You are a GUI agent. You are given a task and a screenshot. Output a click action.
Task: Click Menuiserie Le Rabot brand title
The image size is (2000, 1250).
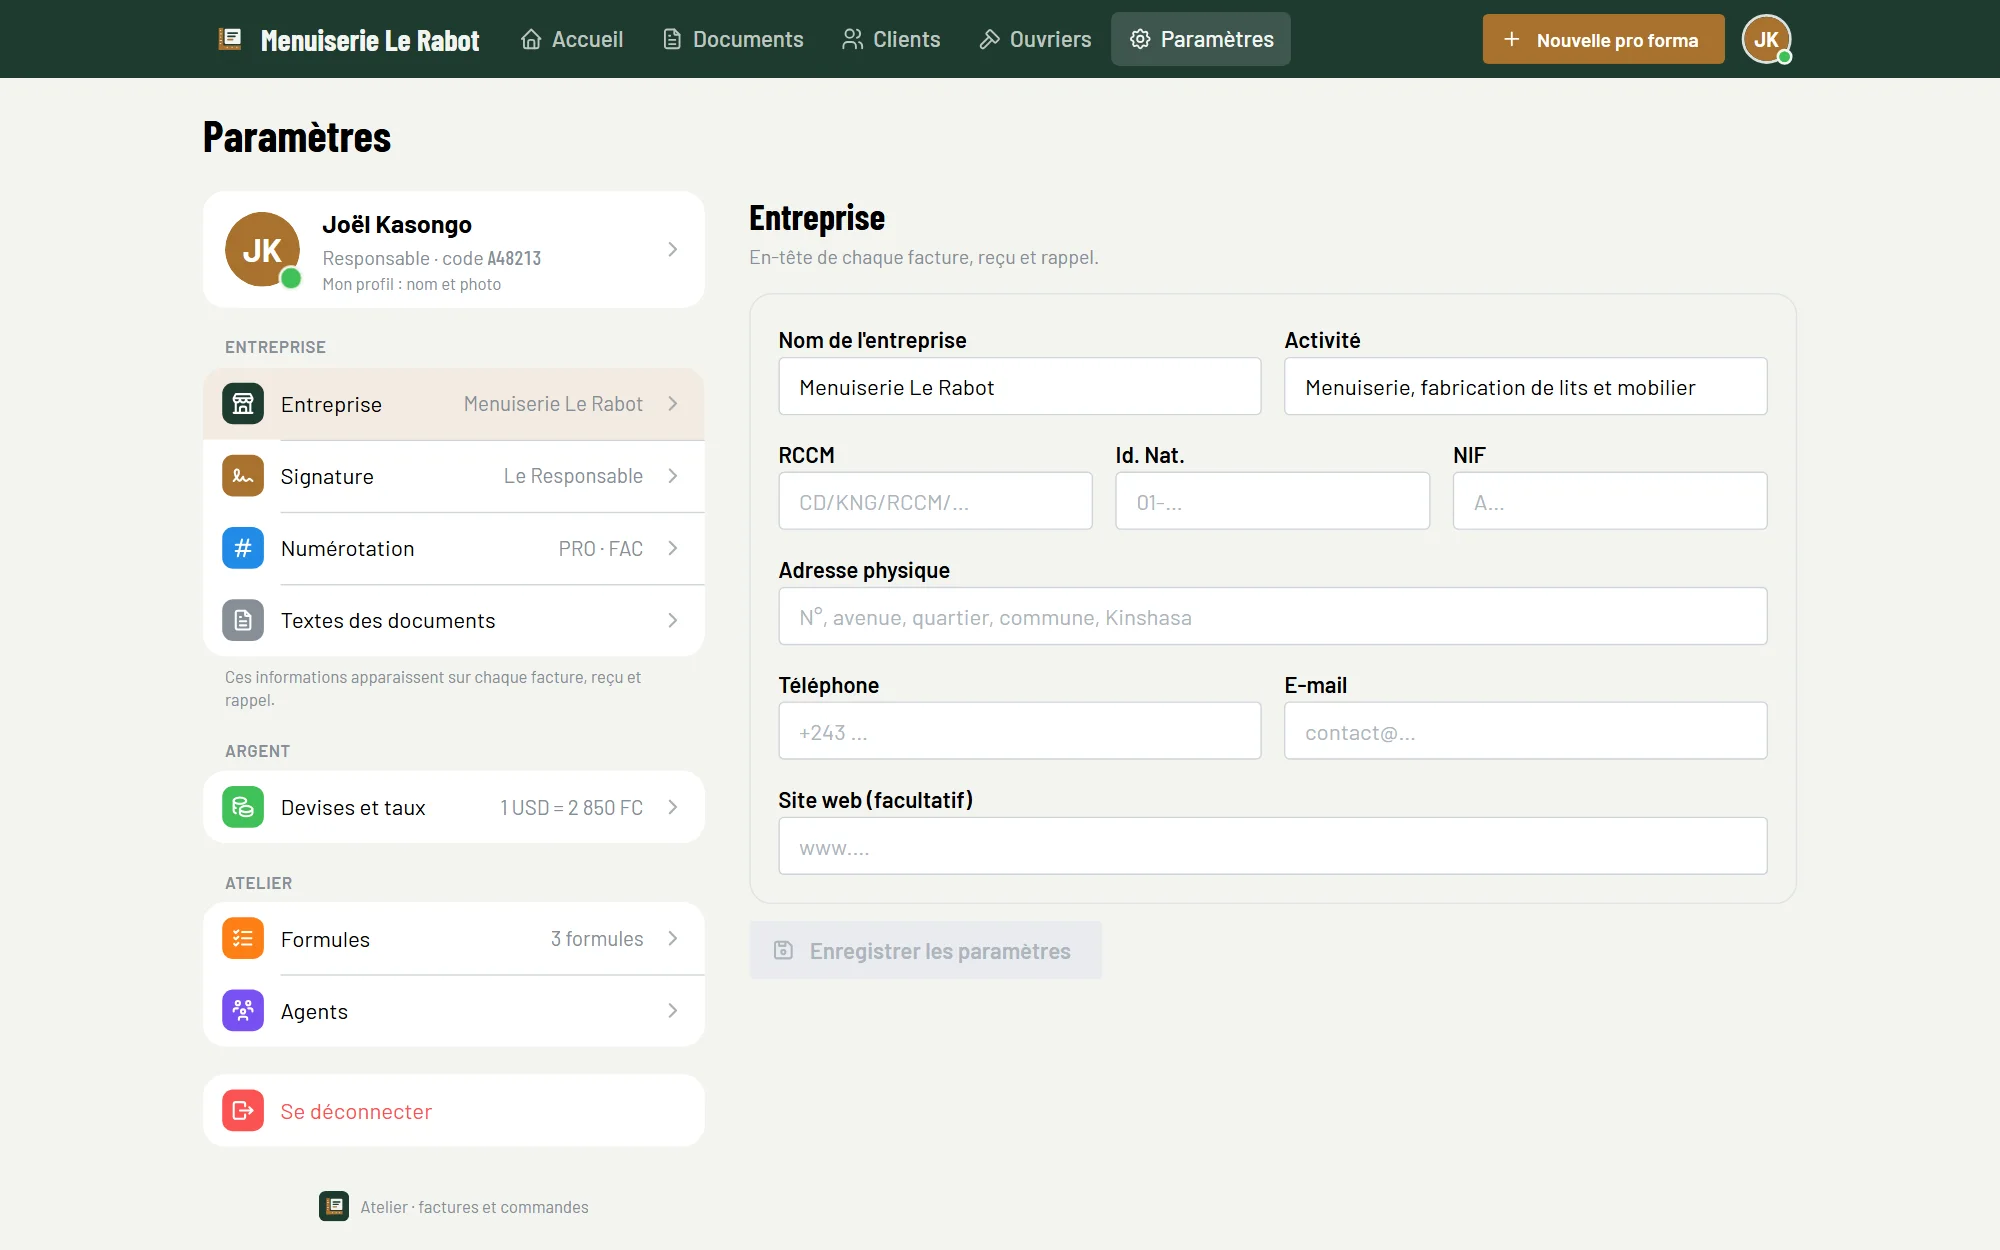tap(370, 40)
